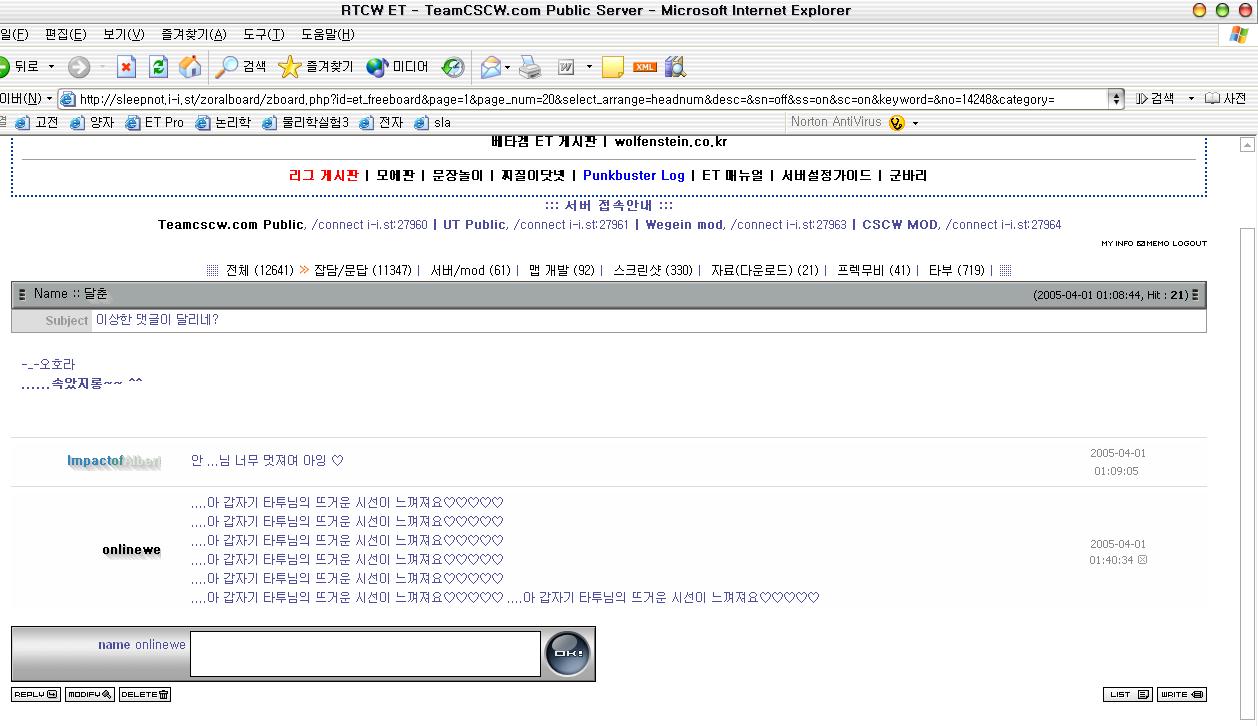1258x726 pixels.
Task: Go to Home page icon
Action: [189, 67]
